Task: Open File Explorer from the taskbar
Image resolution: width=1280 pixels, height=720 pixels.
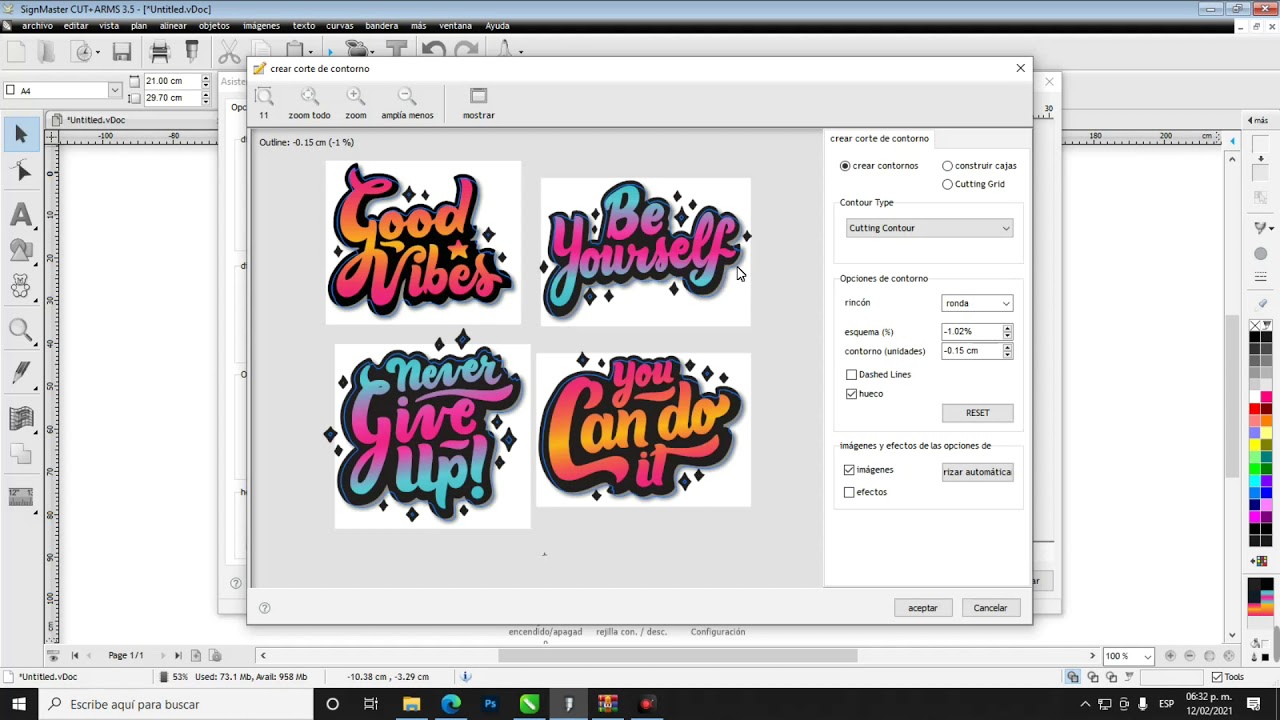Action: [x=411, y=704]
